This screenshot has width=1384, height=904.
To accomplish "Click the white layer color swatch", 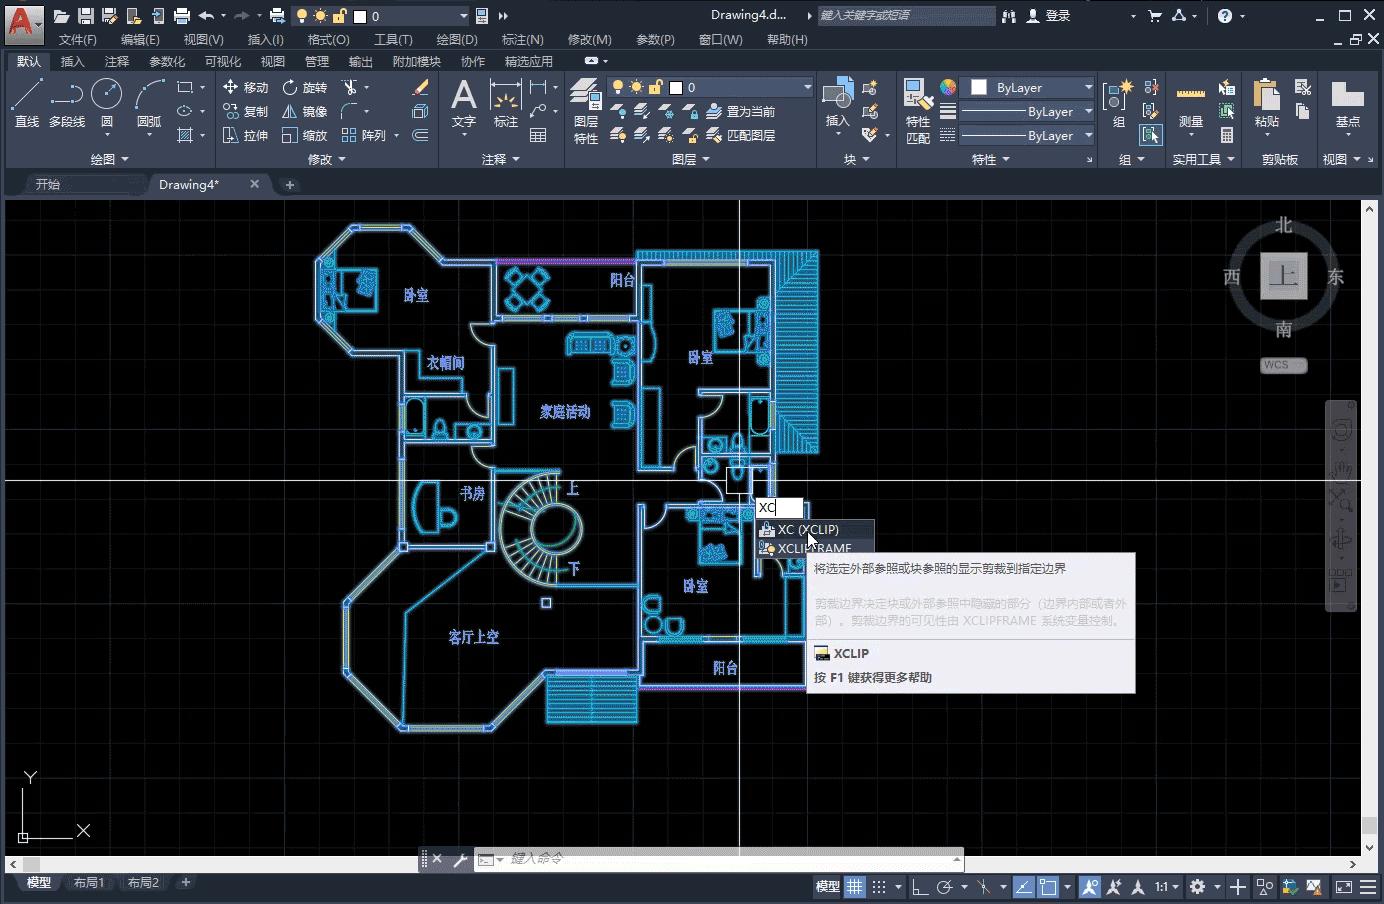I will [675, 87].
